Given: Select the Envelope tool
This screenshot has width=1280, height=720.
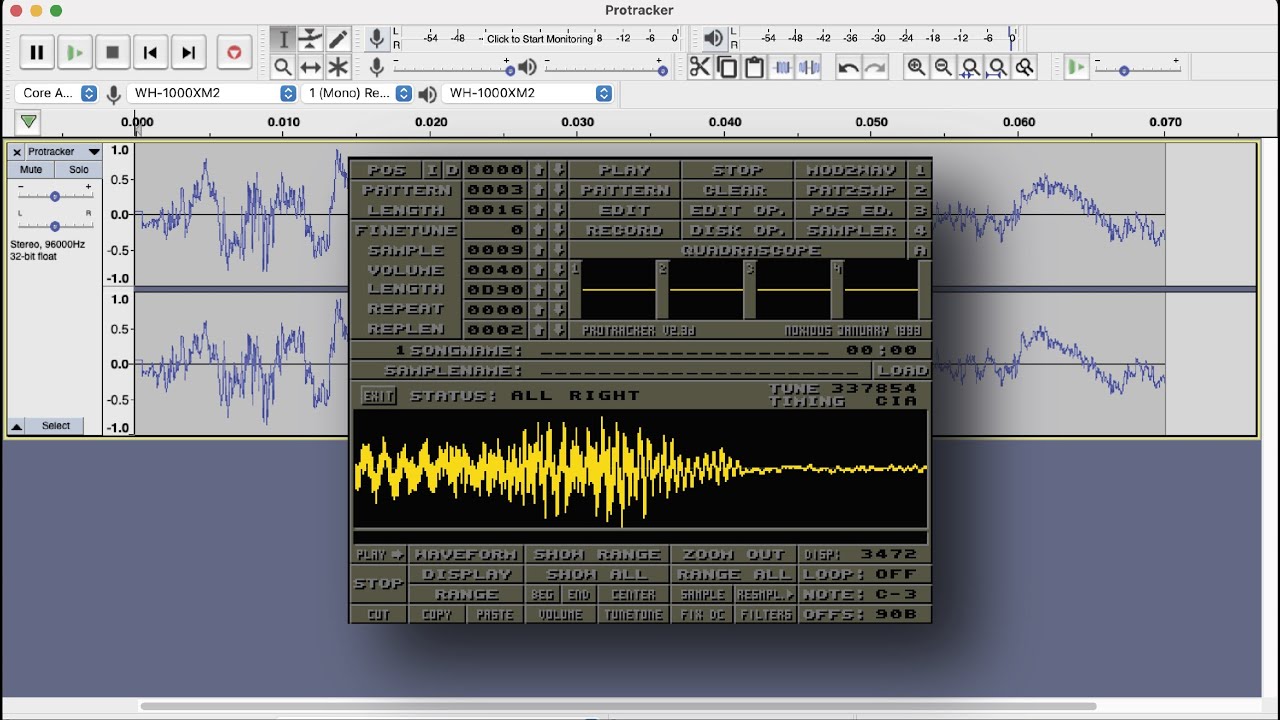Looking at the screenshot, I should click(311, 39).
